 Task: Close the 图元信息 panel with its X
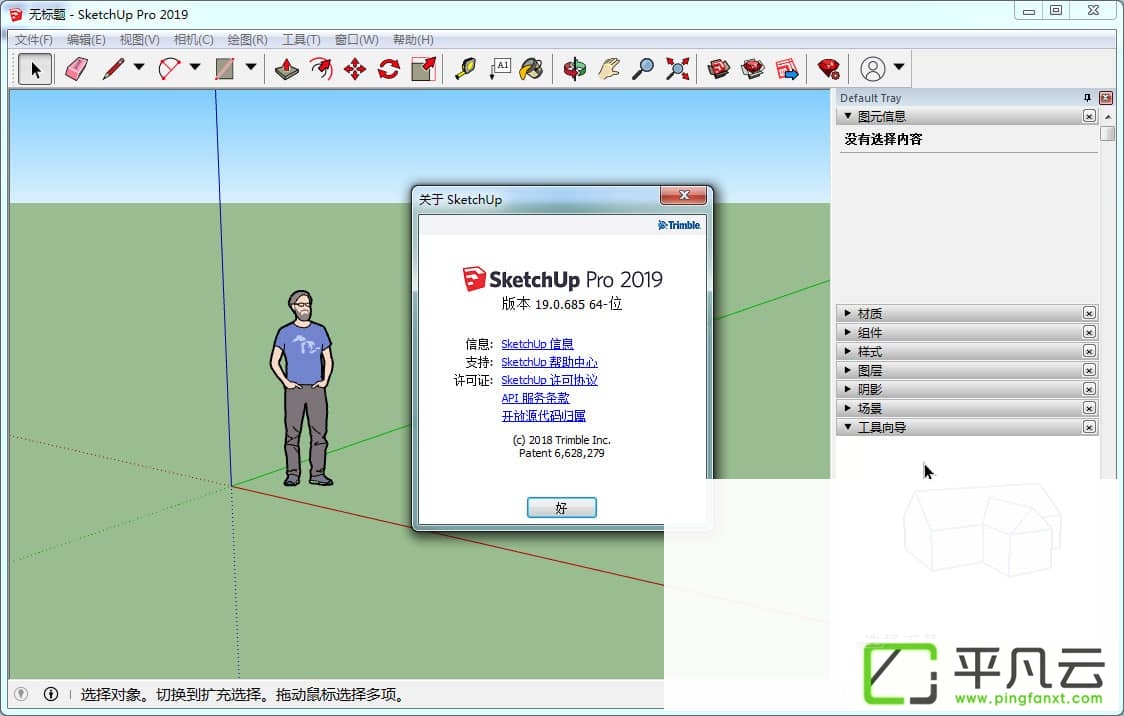point(1089,116)
